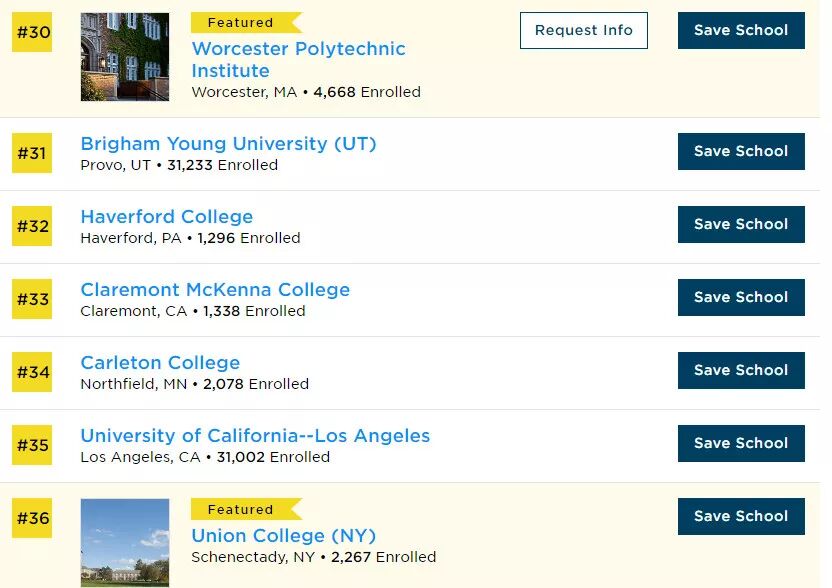
Task: Click the #30 rank badge
Action: coord(32,32)
